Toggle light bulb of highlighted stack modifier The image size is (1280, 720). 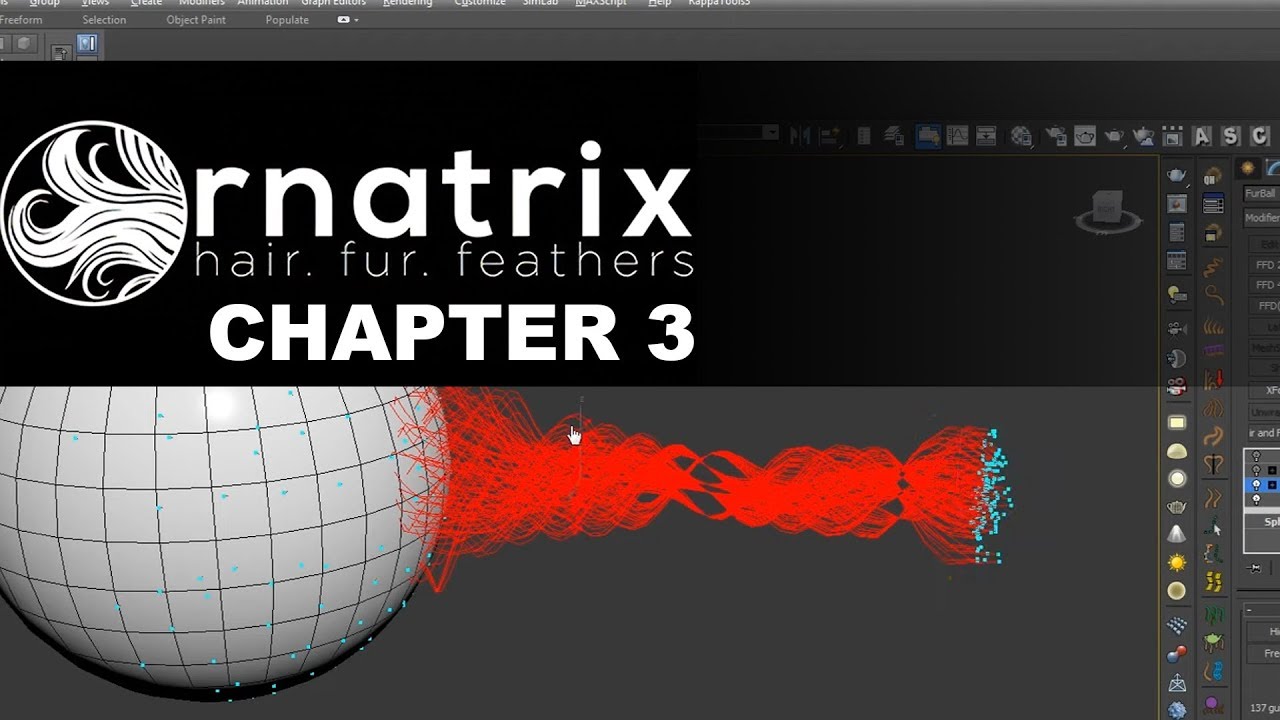(x=1257, y=485)
